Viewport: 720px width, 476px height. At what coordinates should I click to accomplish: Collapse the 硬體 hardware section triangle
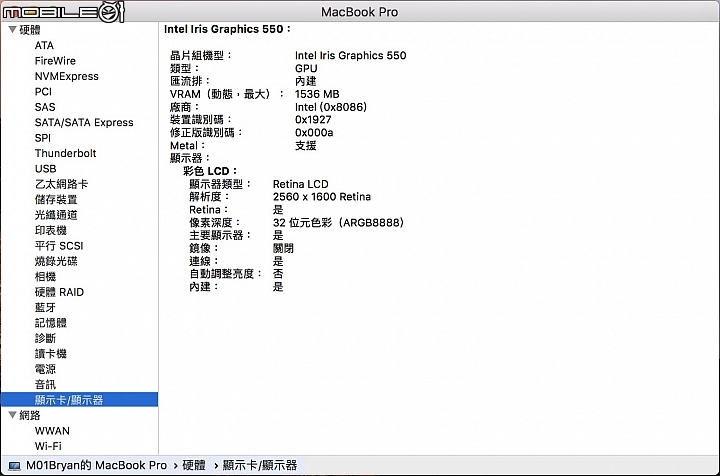(x=12, y=30)
